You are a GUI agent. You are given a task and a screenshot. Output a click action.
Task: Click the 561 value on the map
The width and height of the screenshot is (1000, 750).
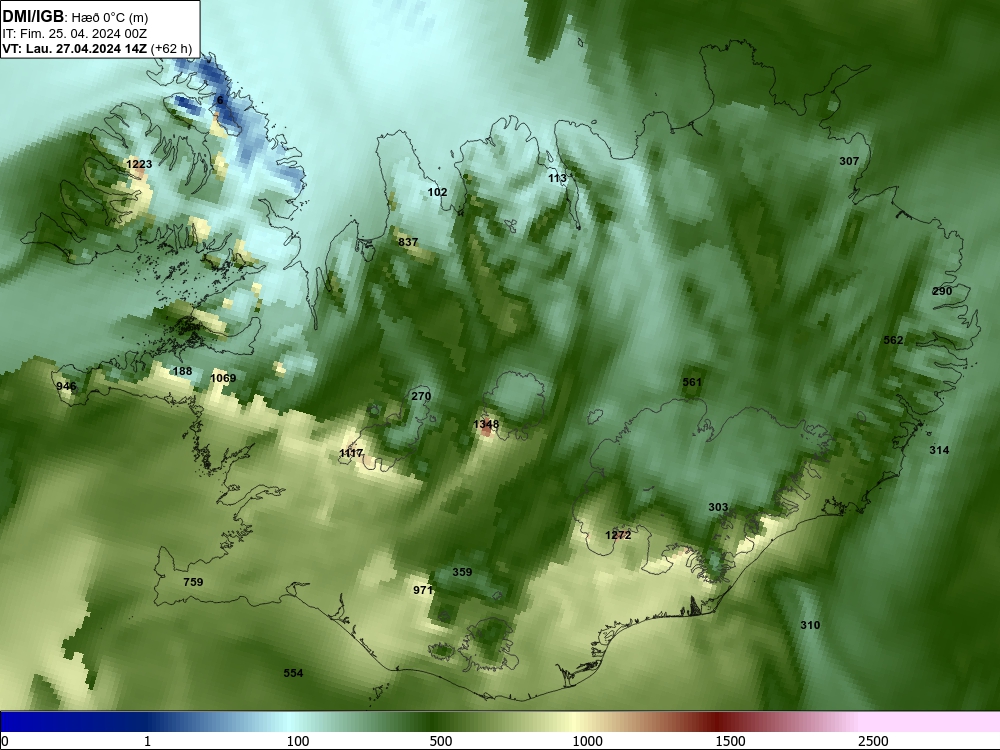point(692,382)
